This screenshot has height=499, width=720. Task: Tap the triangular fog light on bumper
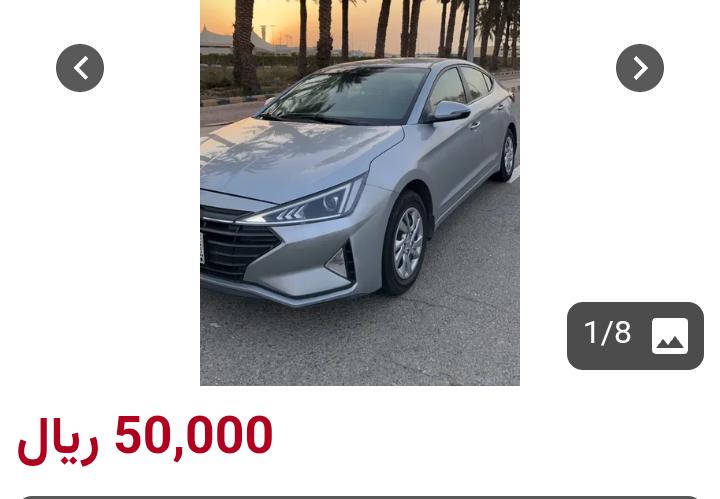[339, 263]
